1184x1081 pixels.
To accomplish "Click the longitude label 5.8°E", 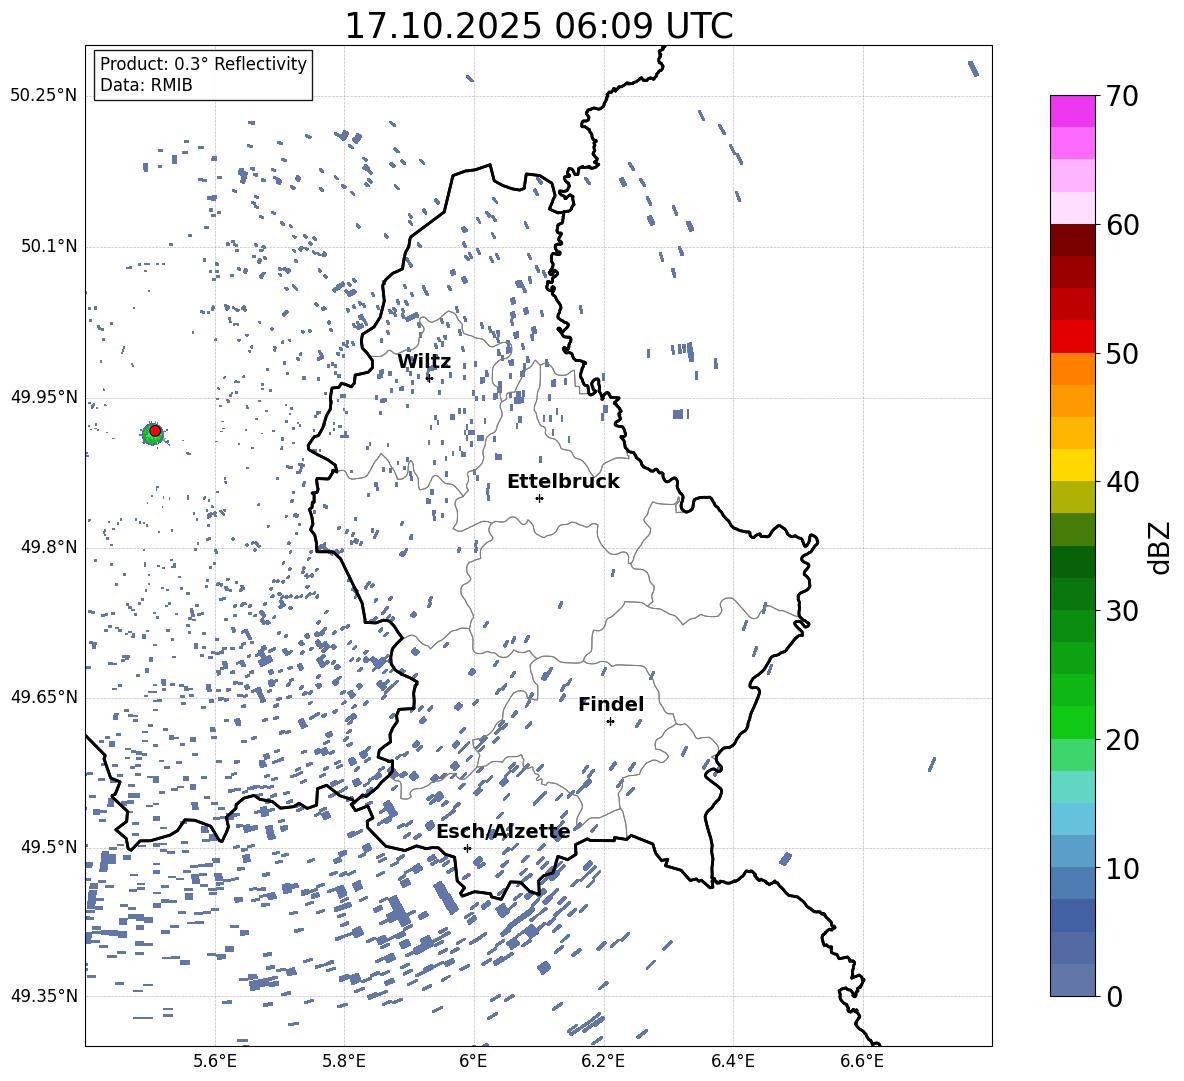I will tap(344, 1061).
